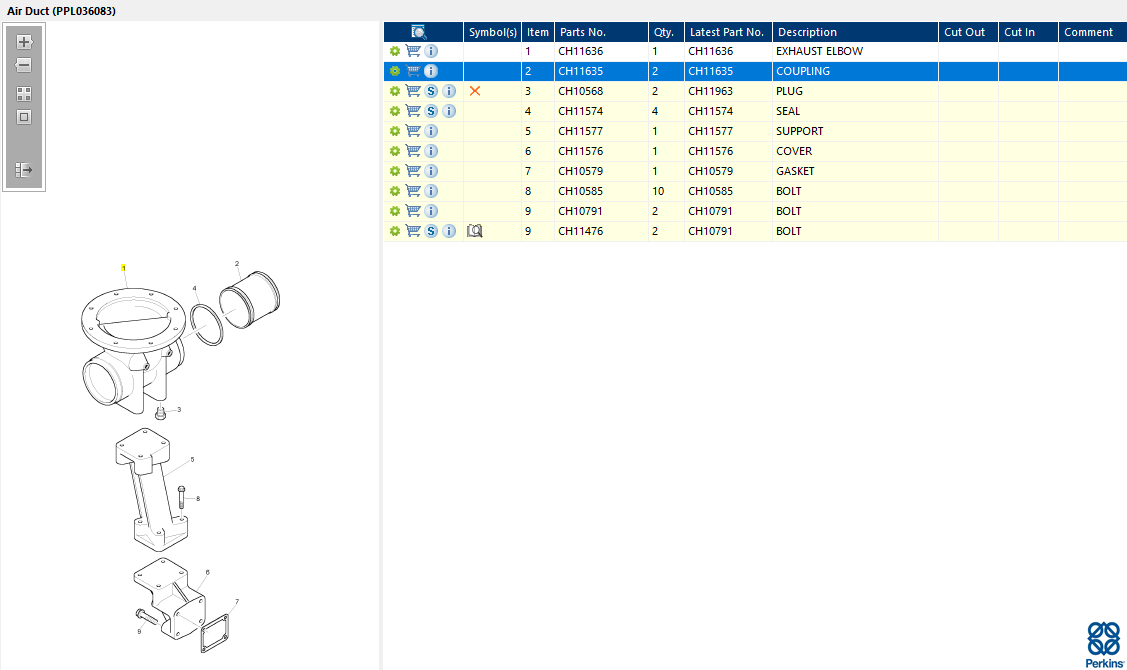
Task: Click the fit-to-window square icon
Action: (x=24, y=117)
